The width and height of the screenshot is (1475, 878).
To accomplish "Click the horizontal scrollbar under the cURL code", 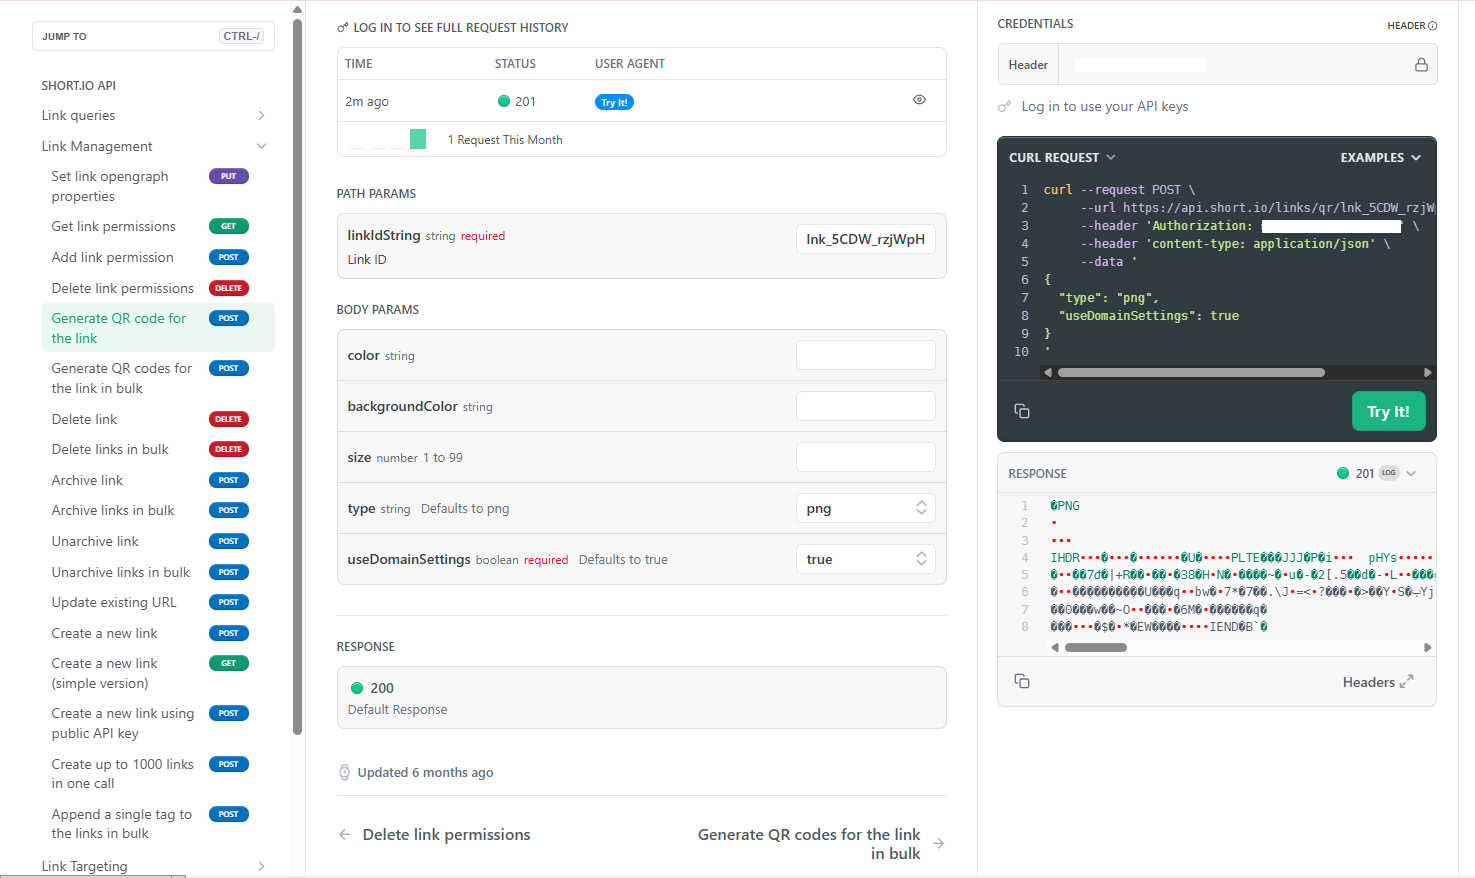I will (x=1191, y=373).
